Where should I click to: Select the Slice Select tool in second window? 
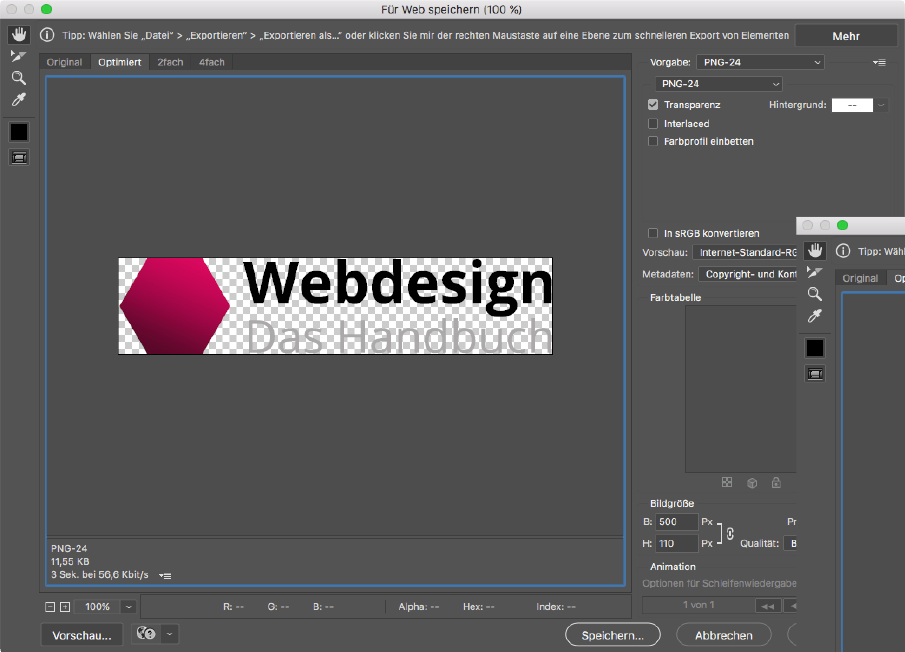click(x=814, y=272)
